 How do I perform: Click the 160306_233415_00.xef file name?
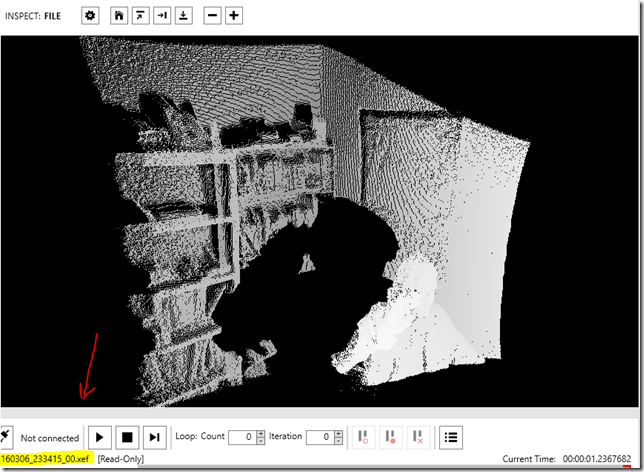(45, 459)
